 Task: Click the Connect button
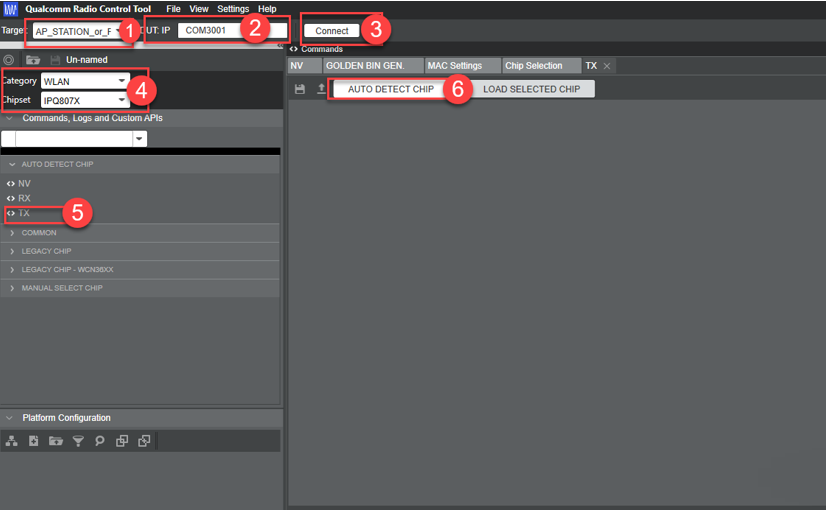(331, 31)
